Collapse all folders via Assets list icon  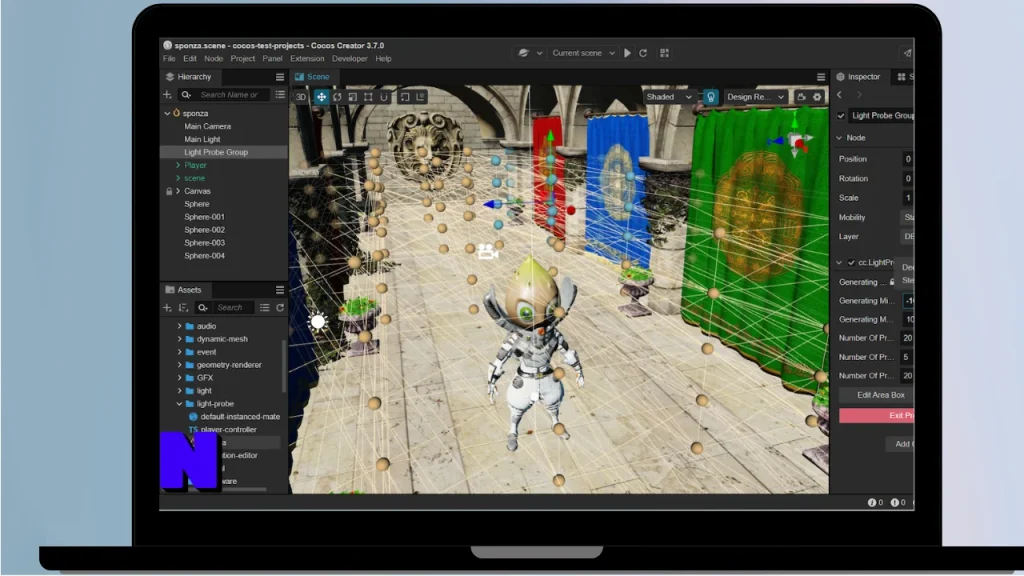(x=264, y=308)
